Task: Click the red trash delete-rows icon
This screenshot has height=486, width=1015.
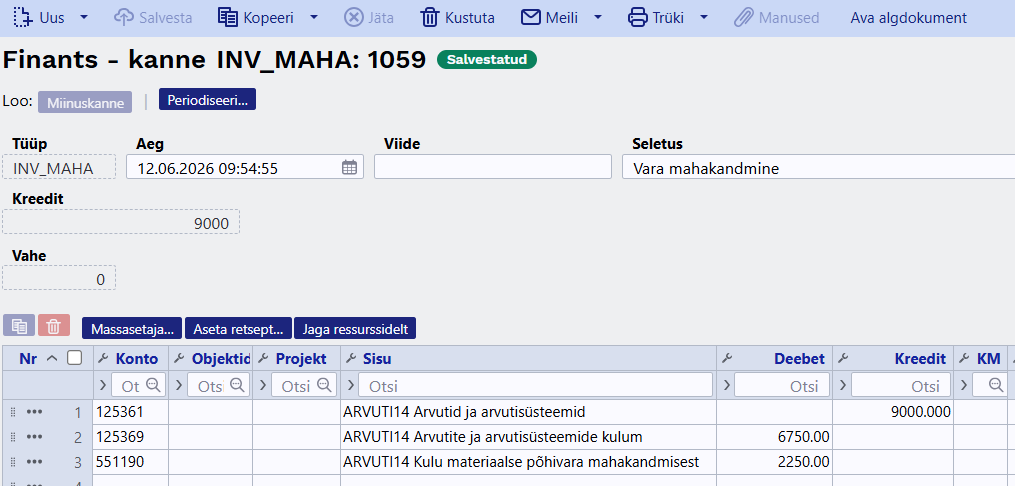Action: pyautogui.click(x=54, y=327)
